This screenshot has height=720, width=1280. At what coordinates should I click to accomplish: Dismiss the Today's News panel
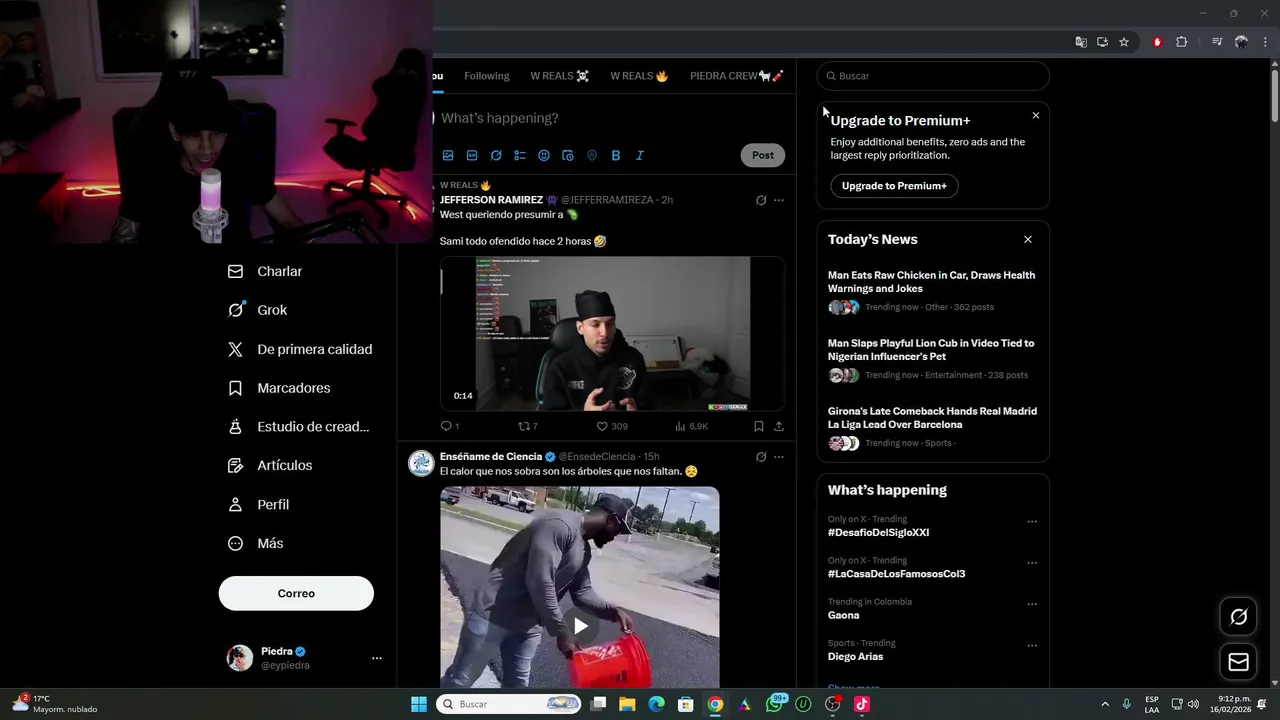click(1027, 240)
